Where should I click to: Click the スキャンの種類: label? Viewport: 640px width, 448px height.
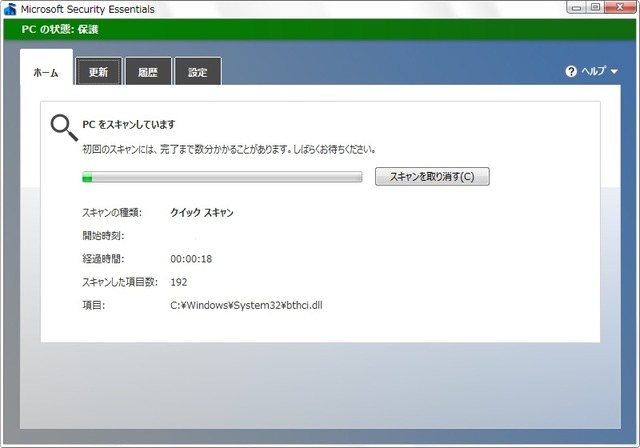point(112,213)
